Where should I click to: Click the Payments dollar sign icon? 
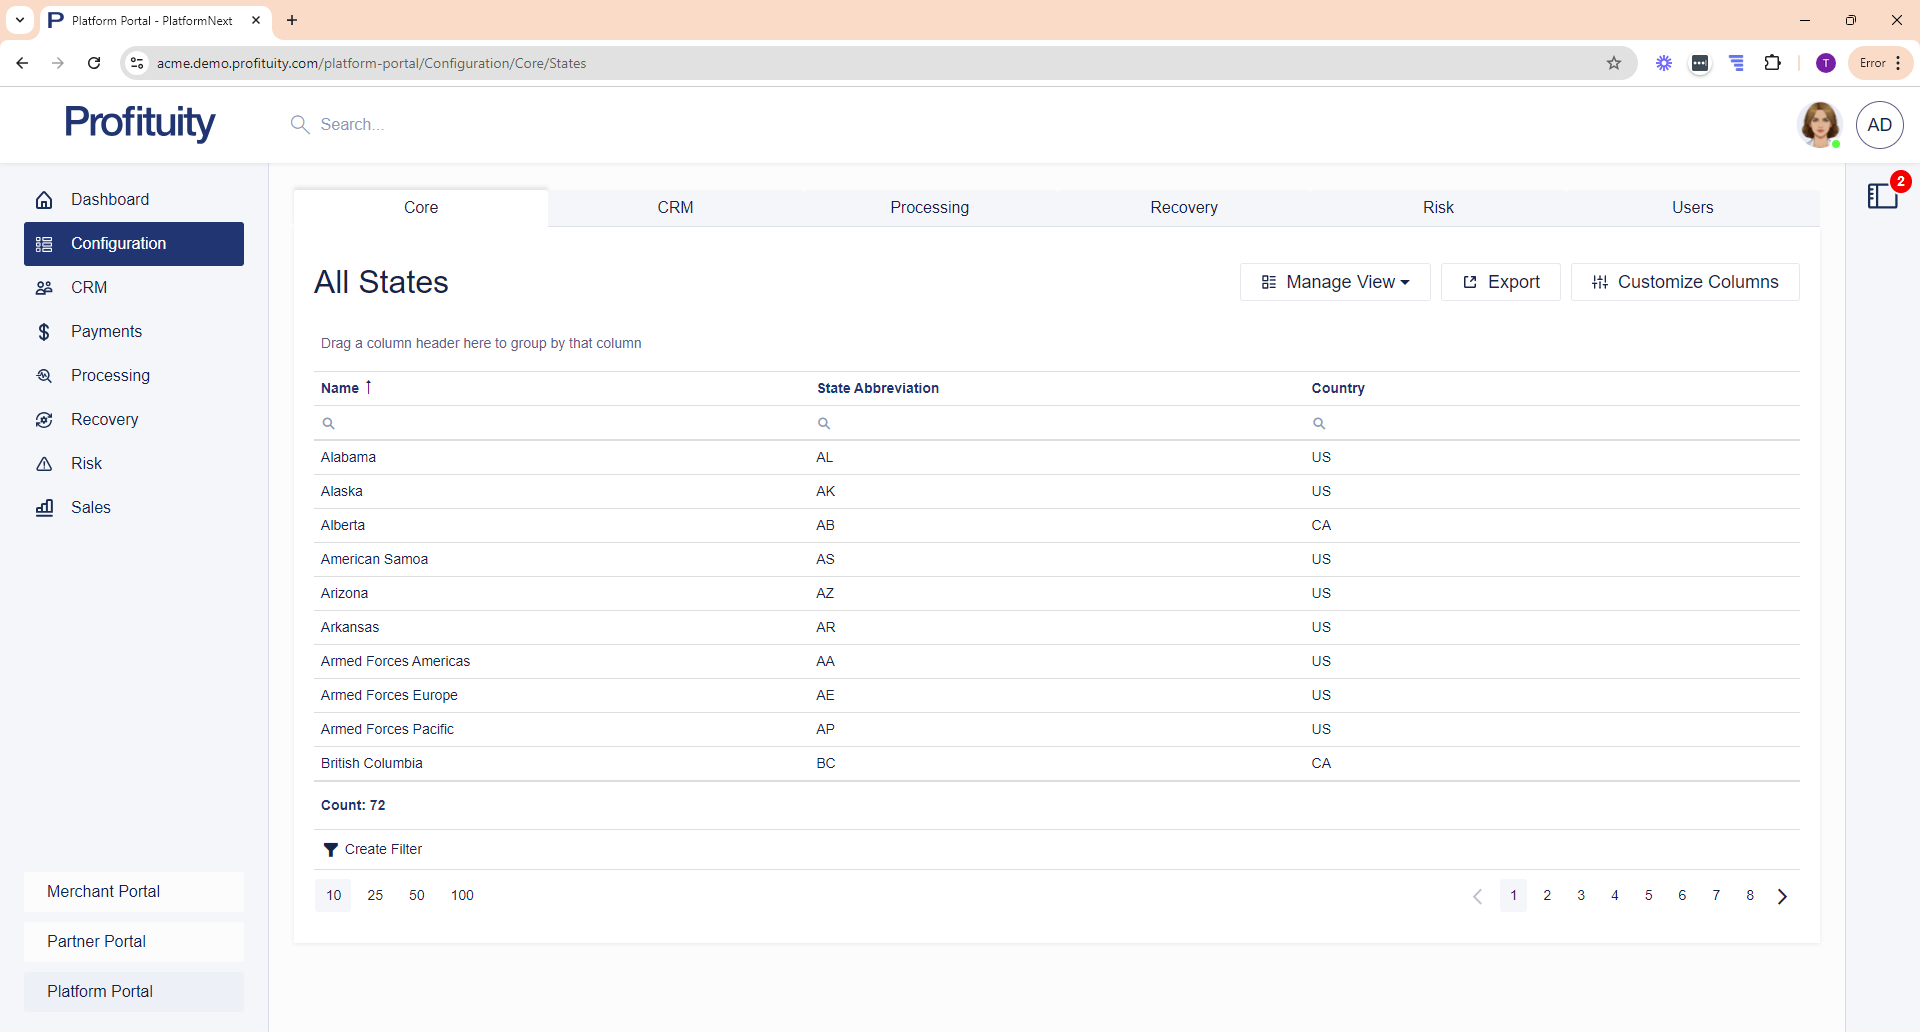(x=44, y=332)
